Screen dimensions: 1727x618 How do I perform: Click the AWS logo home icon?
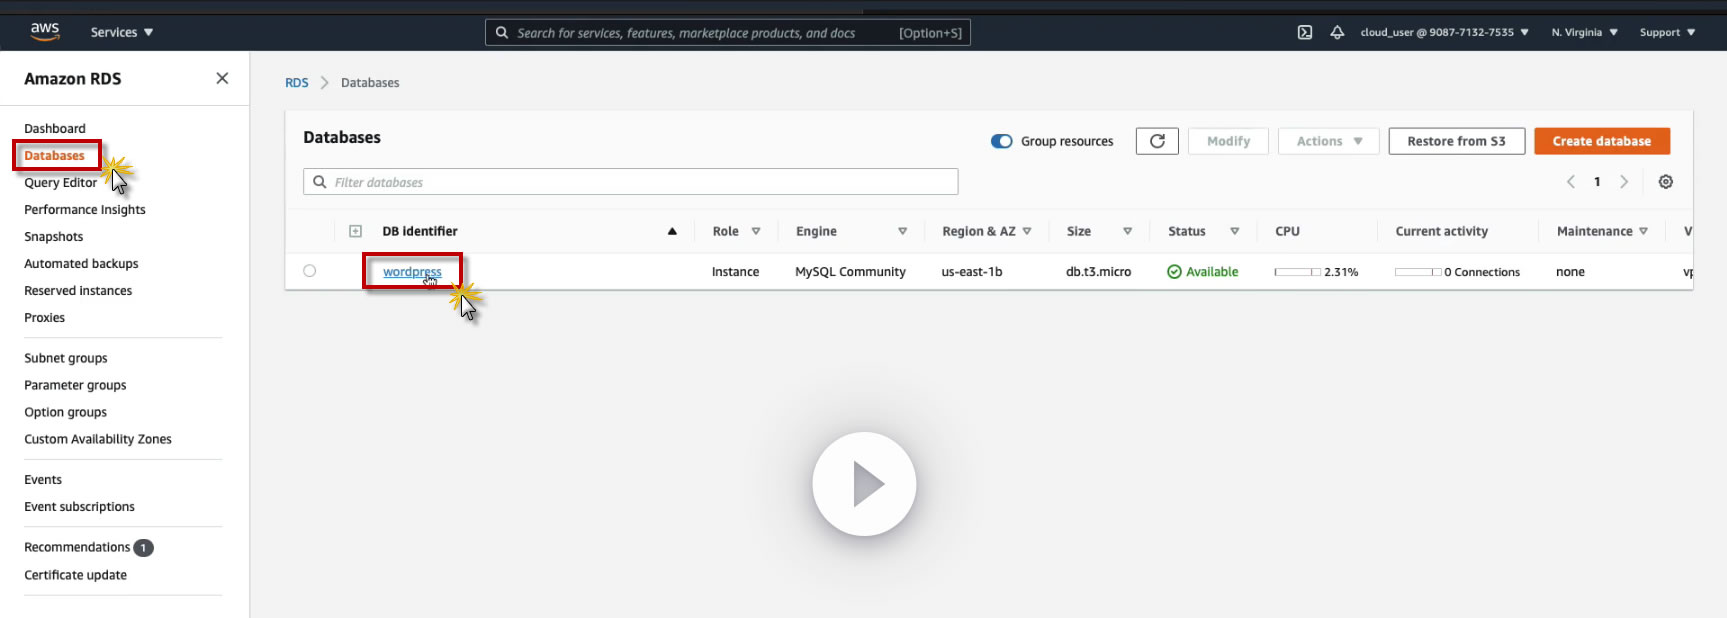[45, 32]
